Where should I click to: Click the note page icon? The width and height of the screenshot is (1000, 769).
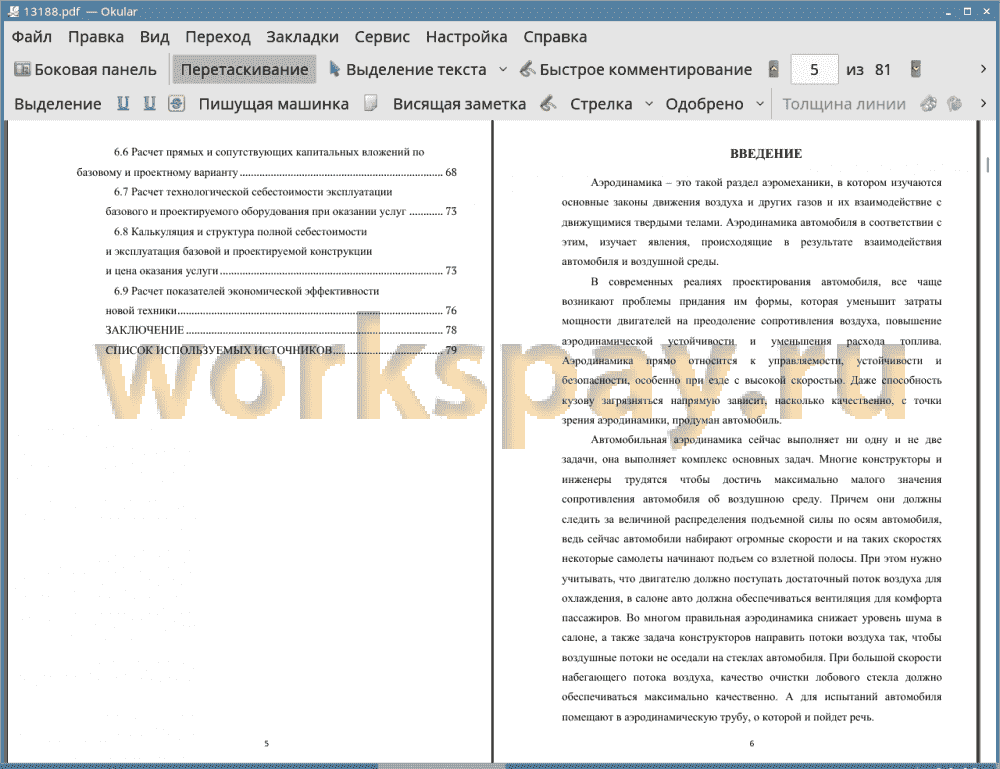pyautogui.click(x=371, y=103)
